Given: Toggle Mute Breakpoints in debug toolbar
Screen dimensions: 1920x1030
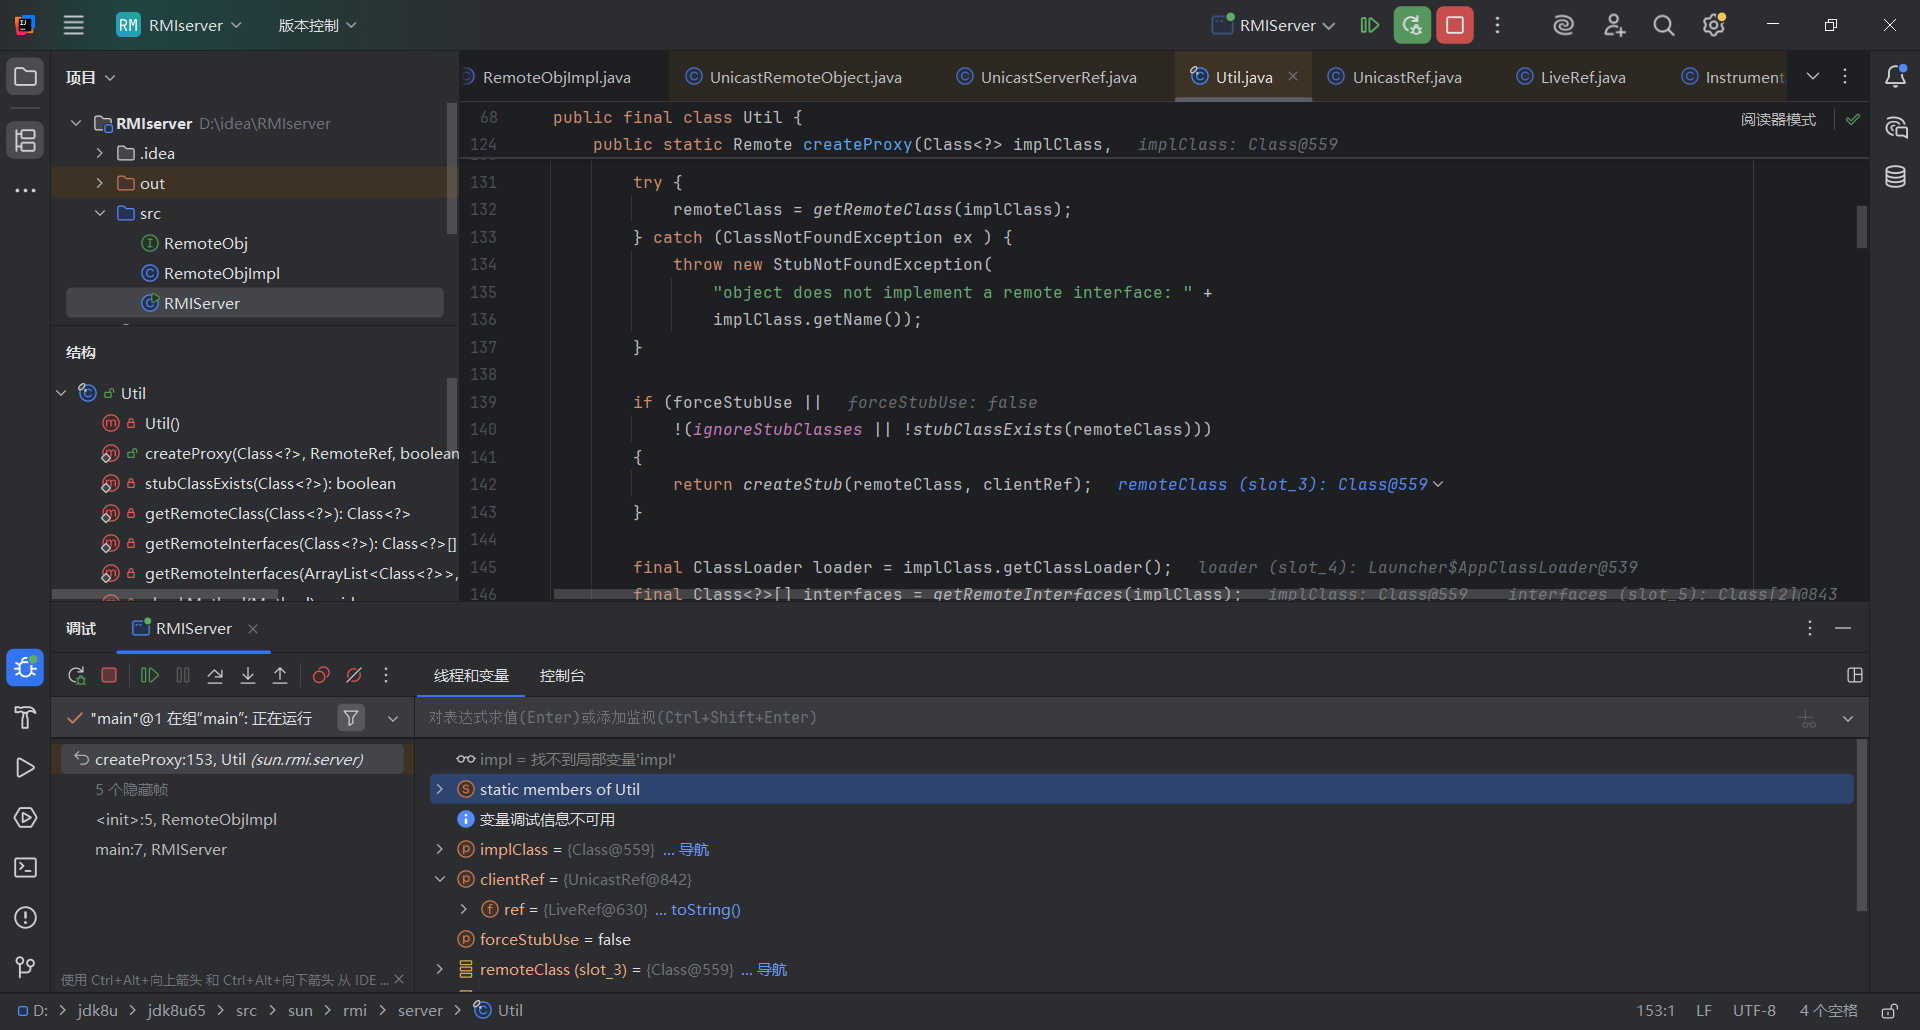Looking at the screenshot, I should coord(354,676).
